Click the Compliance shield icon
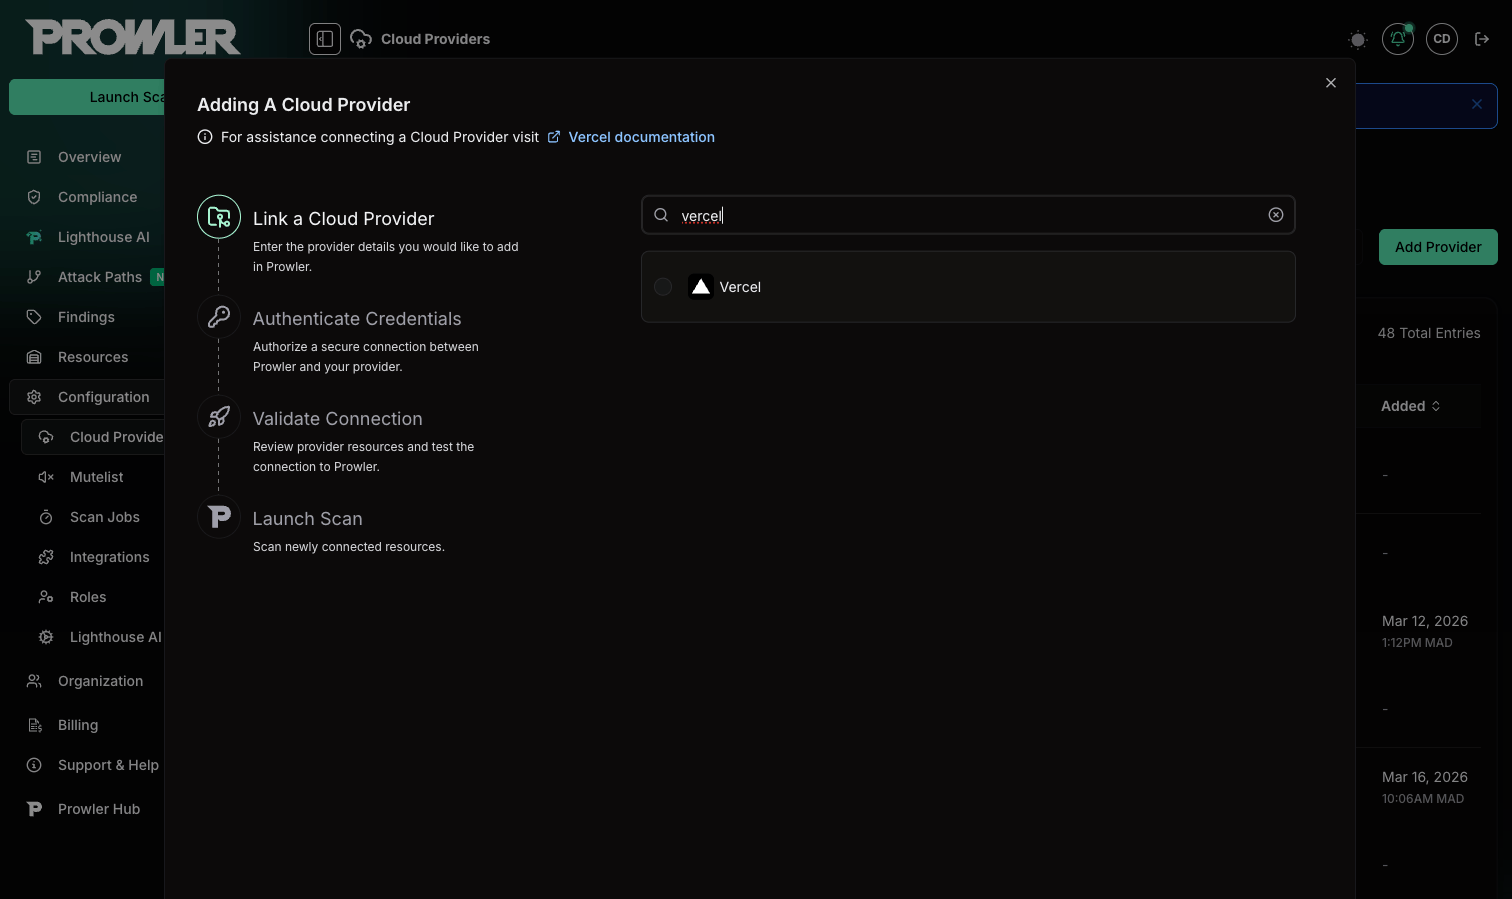This screenshot has width=1512, height=899. tap(34, 197)
